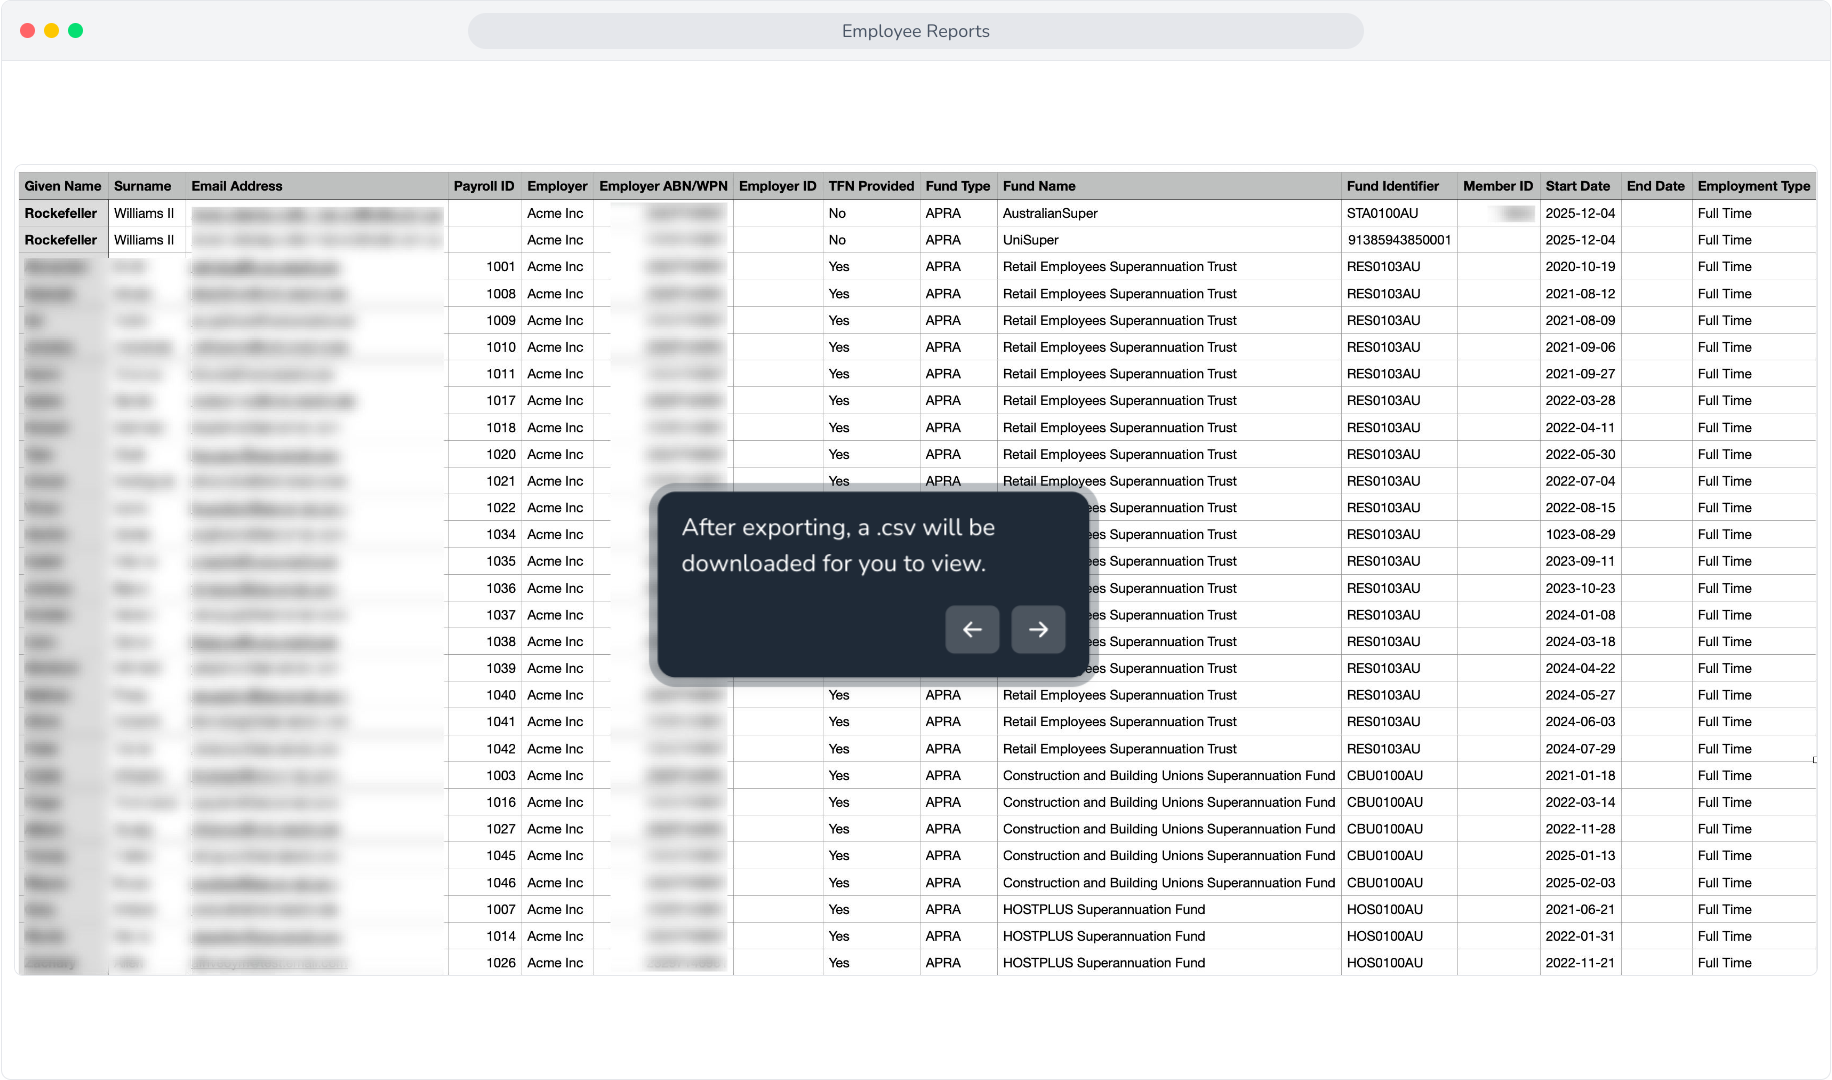Click start date 2022-11-21
The image size is (1832, 1080).
pos(1580,963)
